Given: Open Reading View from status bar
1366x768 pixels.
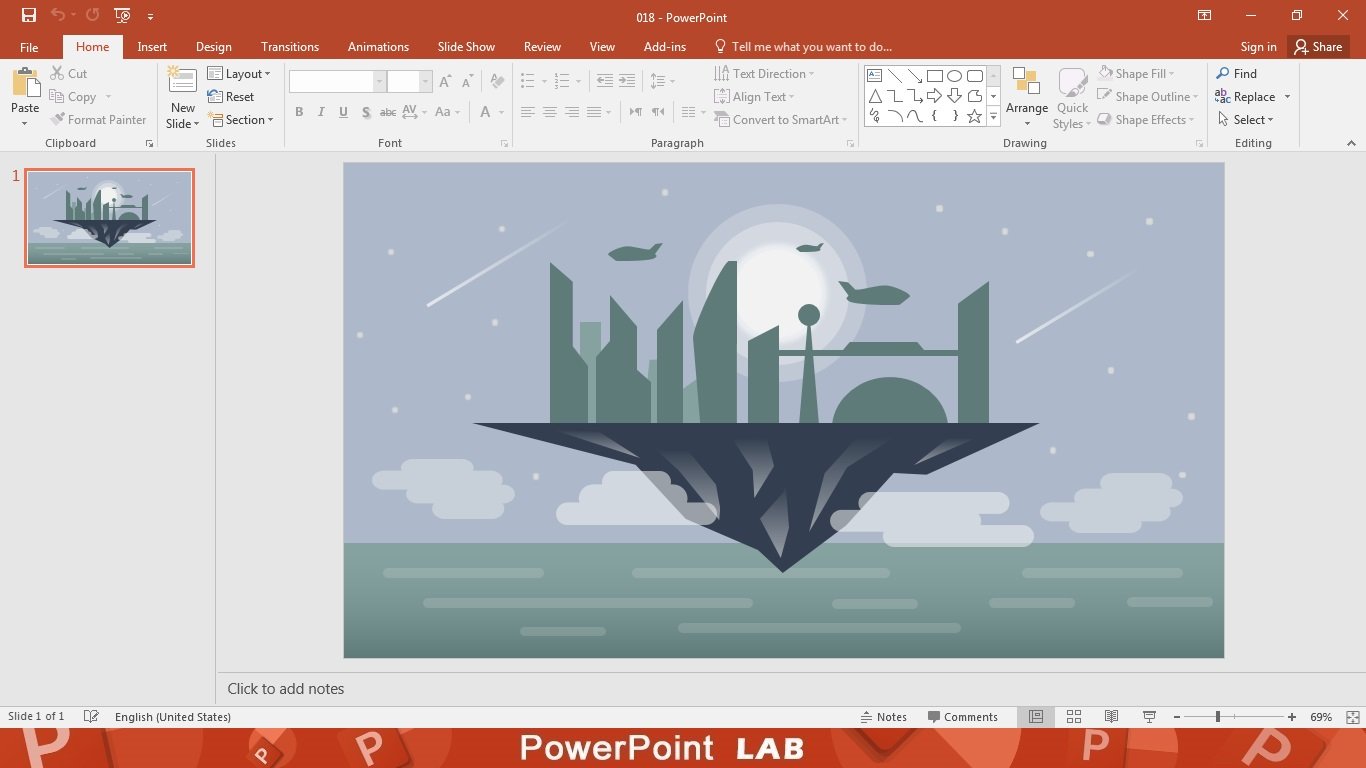Looking at the screenshot, I should pyautogui.click(x=1111, y=717).
